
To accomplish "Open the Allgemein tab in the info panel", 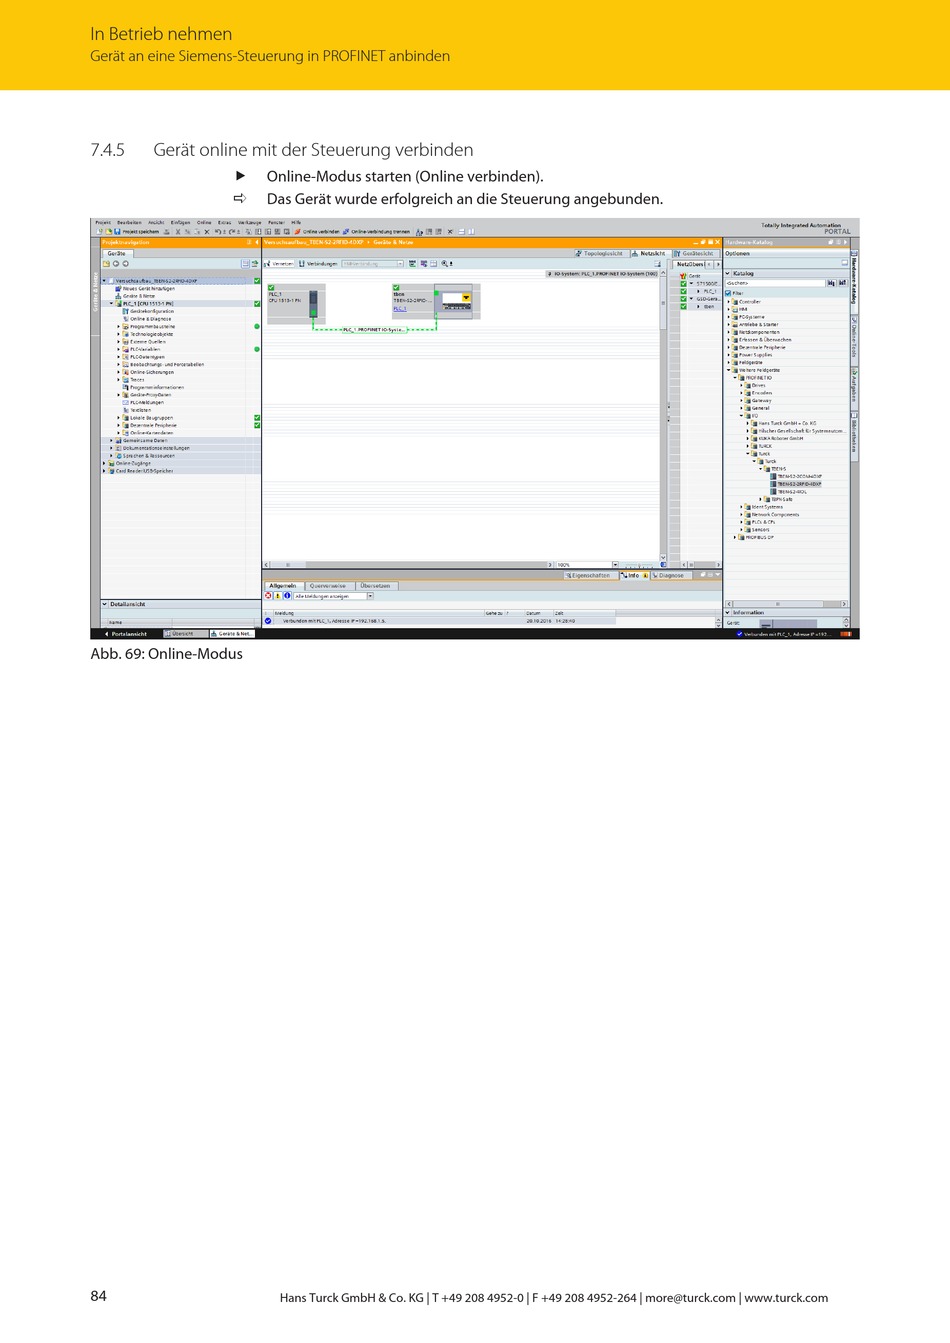I will click(283, 586).
